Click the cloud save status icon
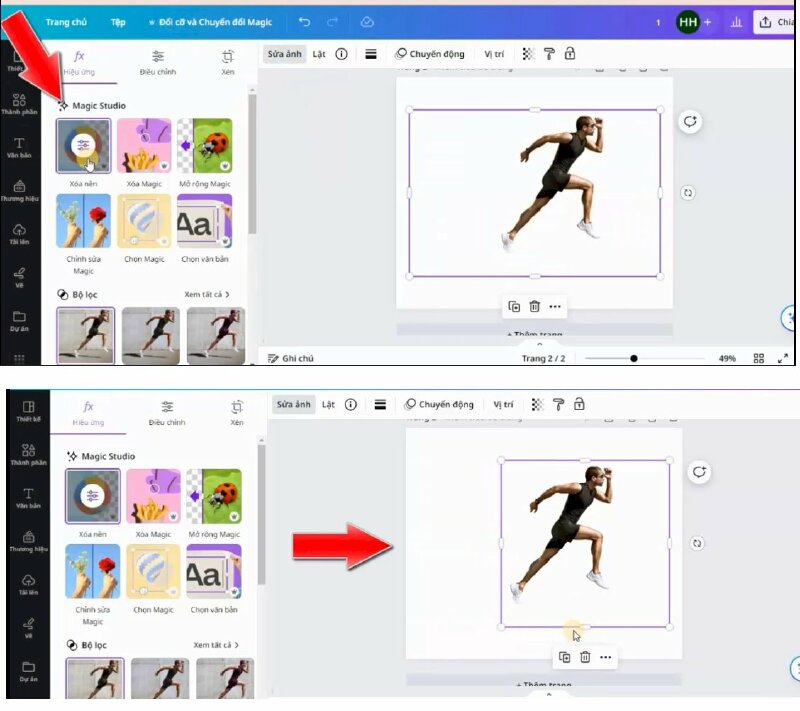 point(367,21)
